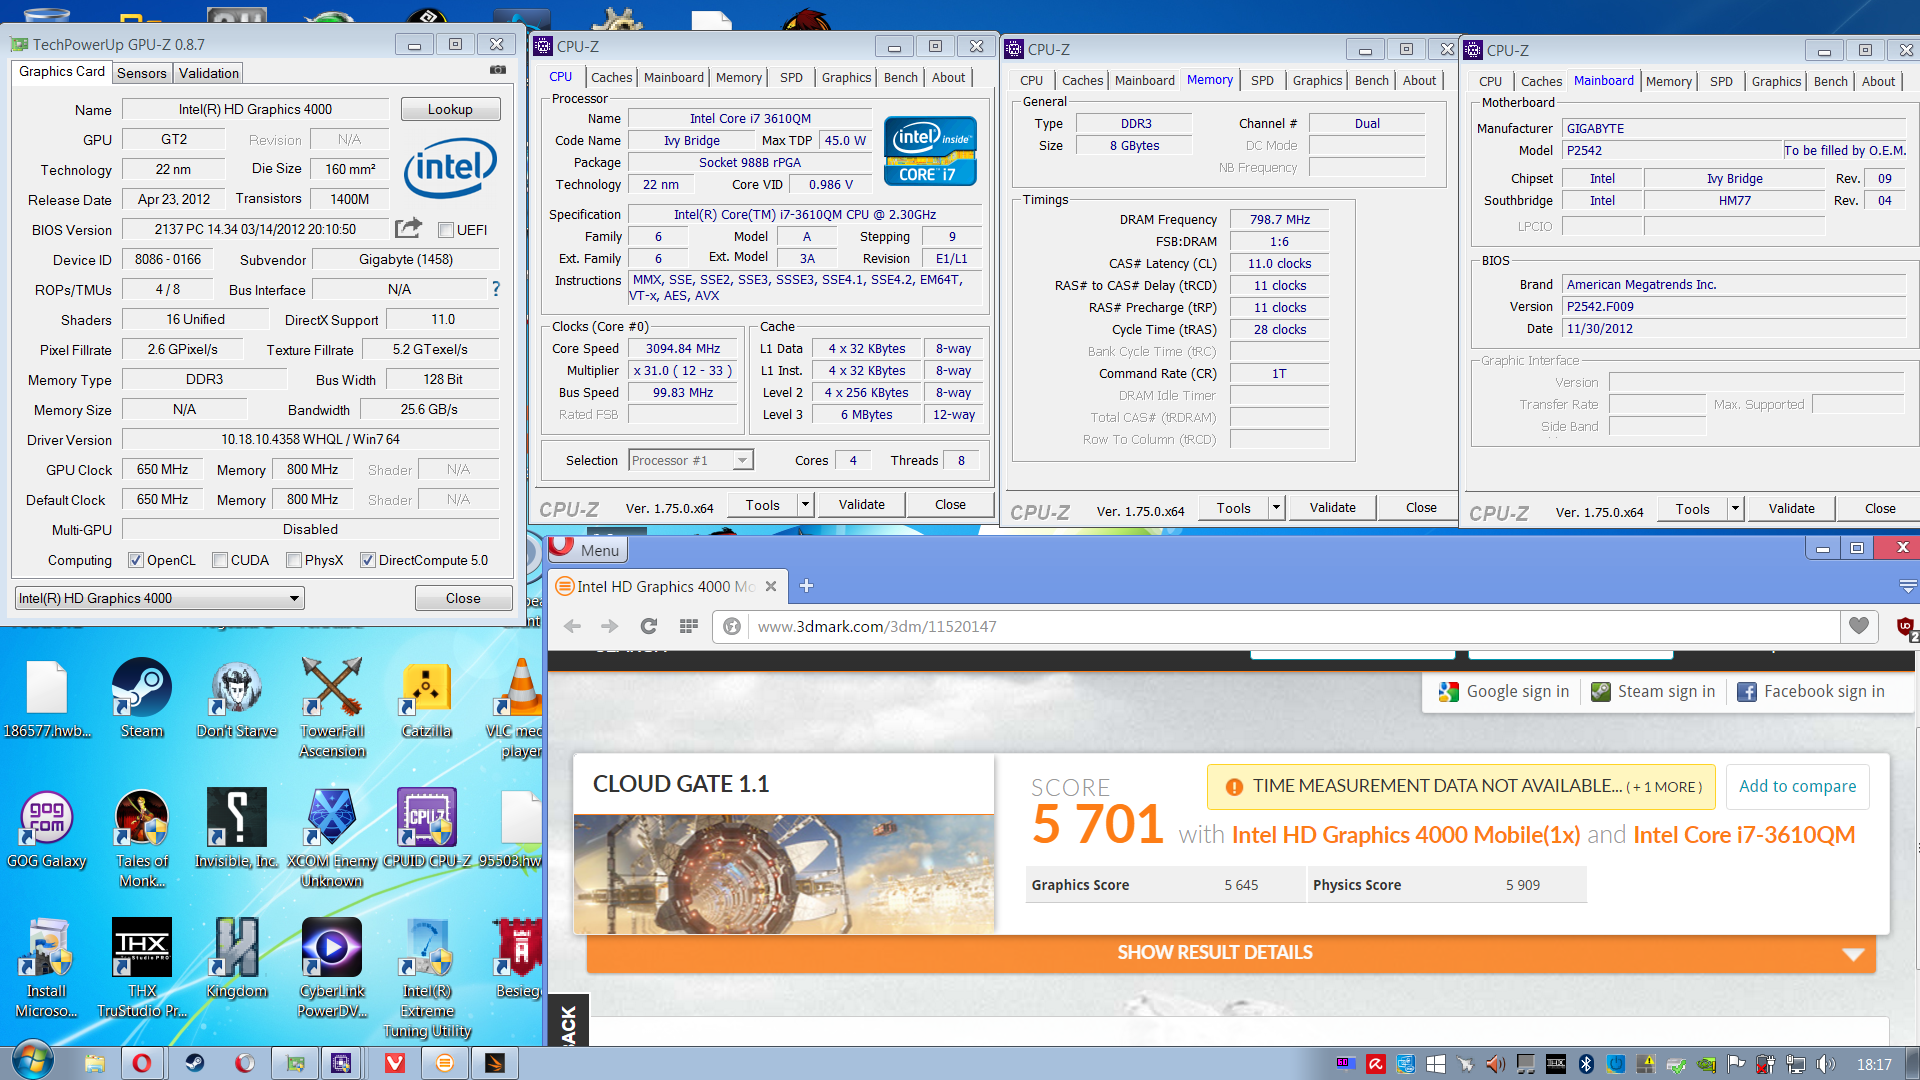The height and width of the screenshot is (1080, 1920).
Task: Click the Add to compare button
Action: 1797,786
